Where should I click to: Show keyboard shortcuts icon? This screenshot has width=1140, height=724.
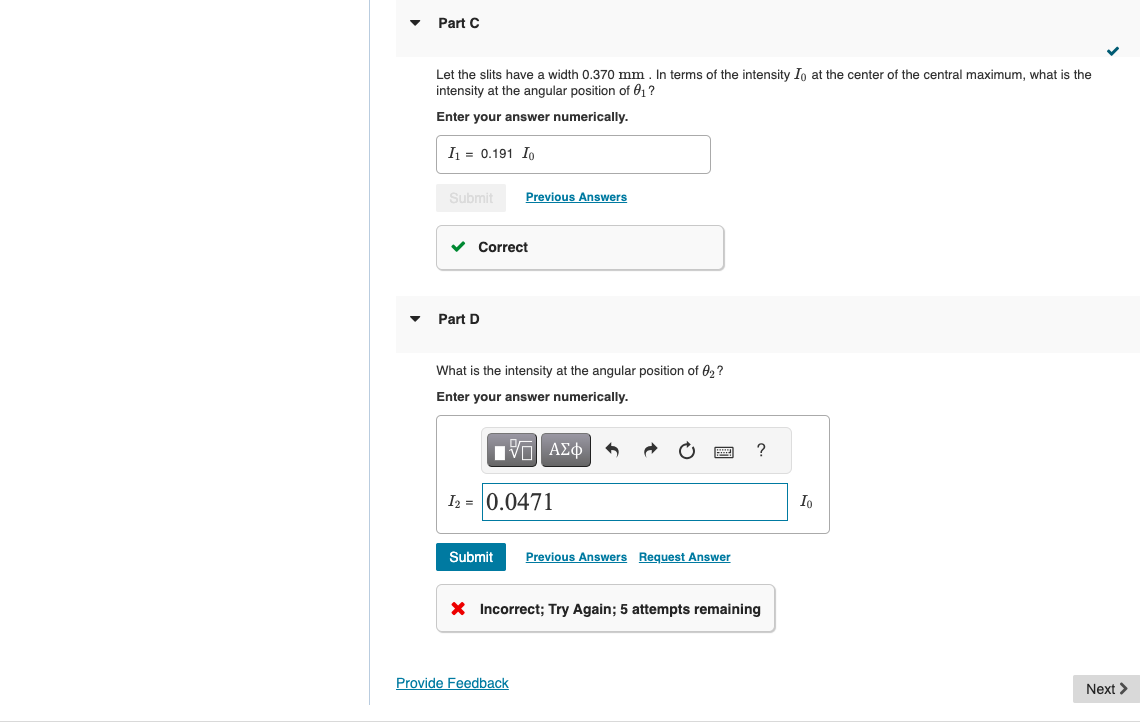(x=724, y=452)
